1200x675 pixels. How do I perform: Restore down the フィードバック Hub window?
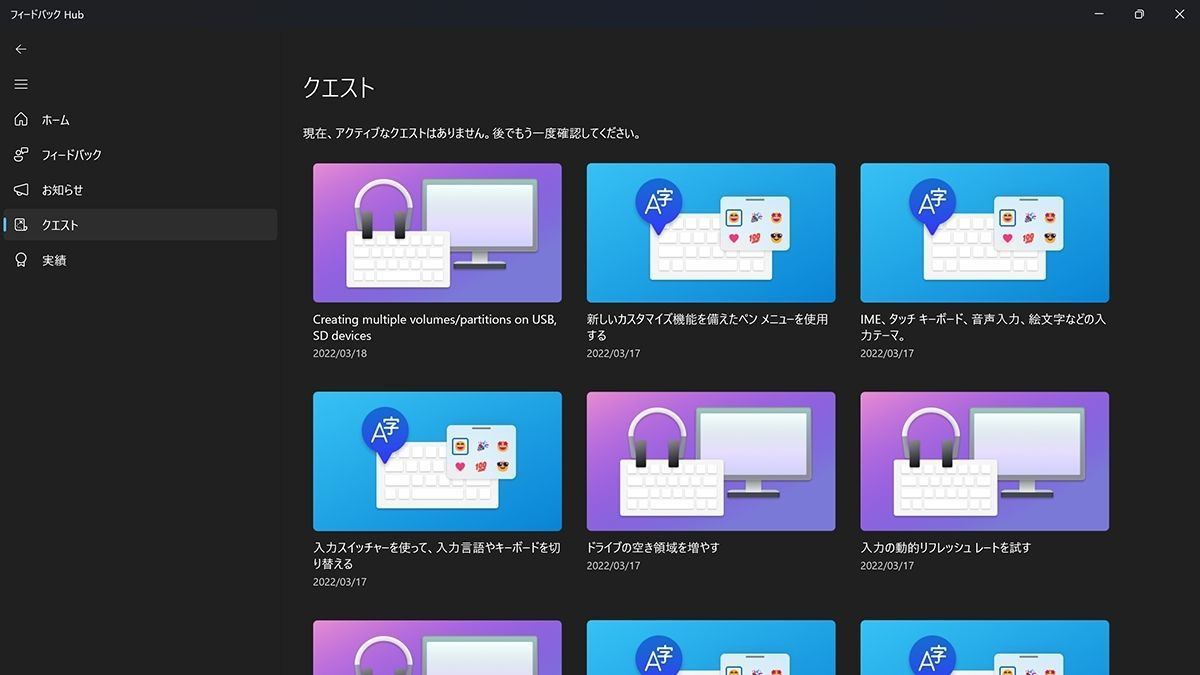[x=1138, y=15]
